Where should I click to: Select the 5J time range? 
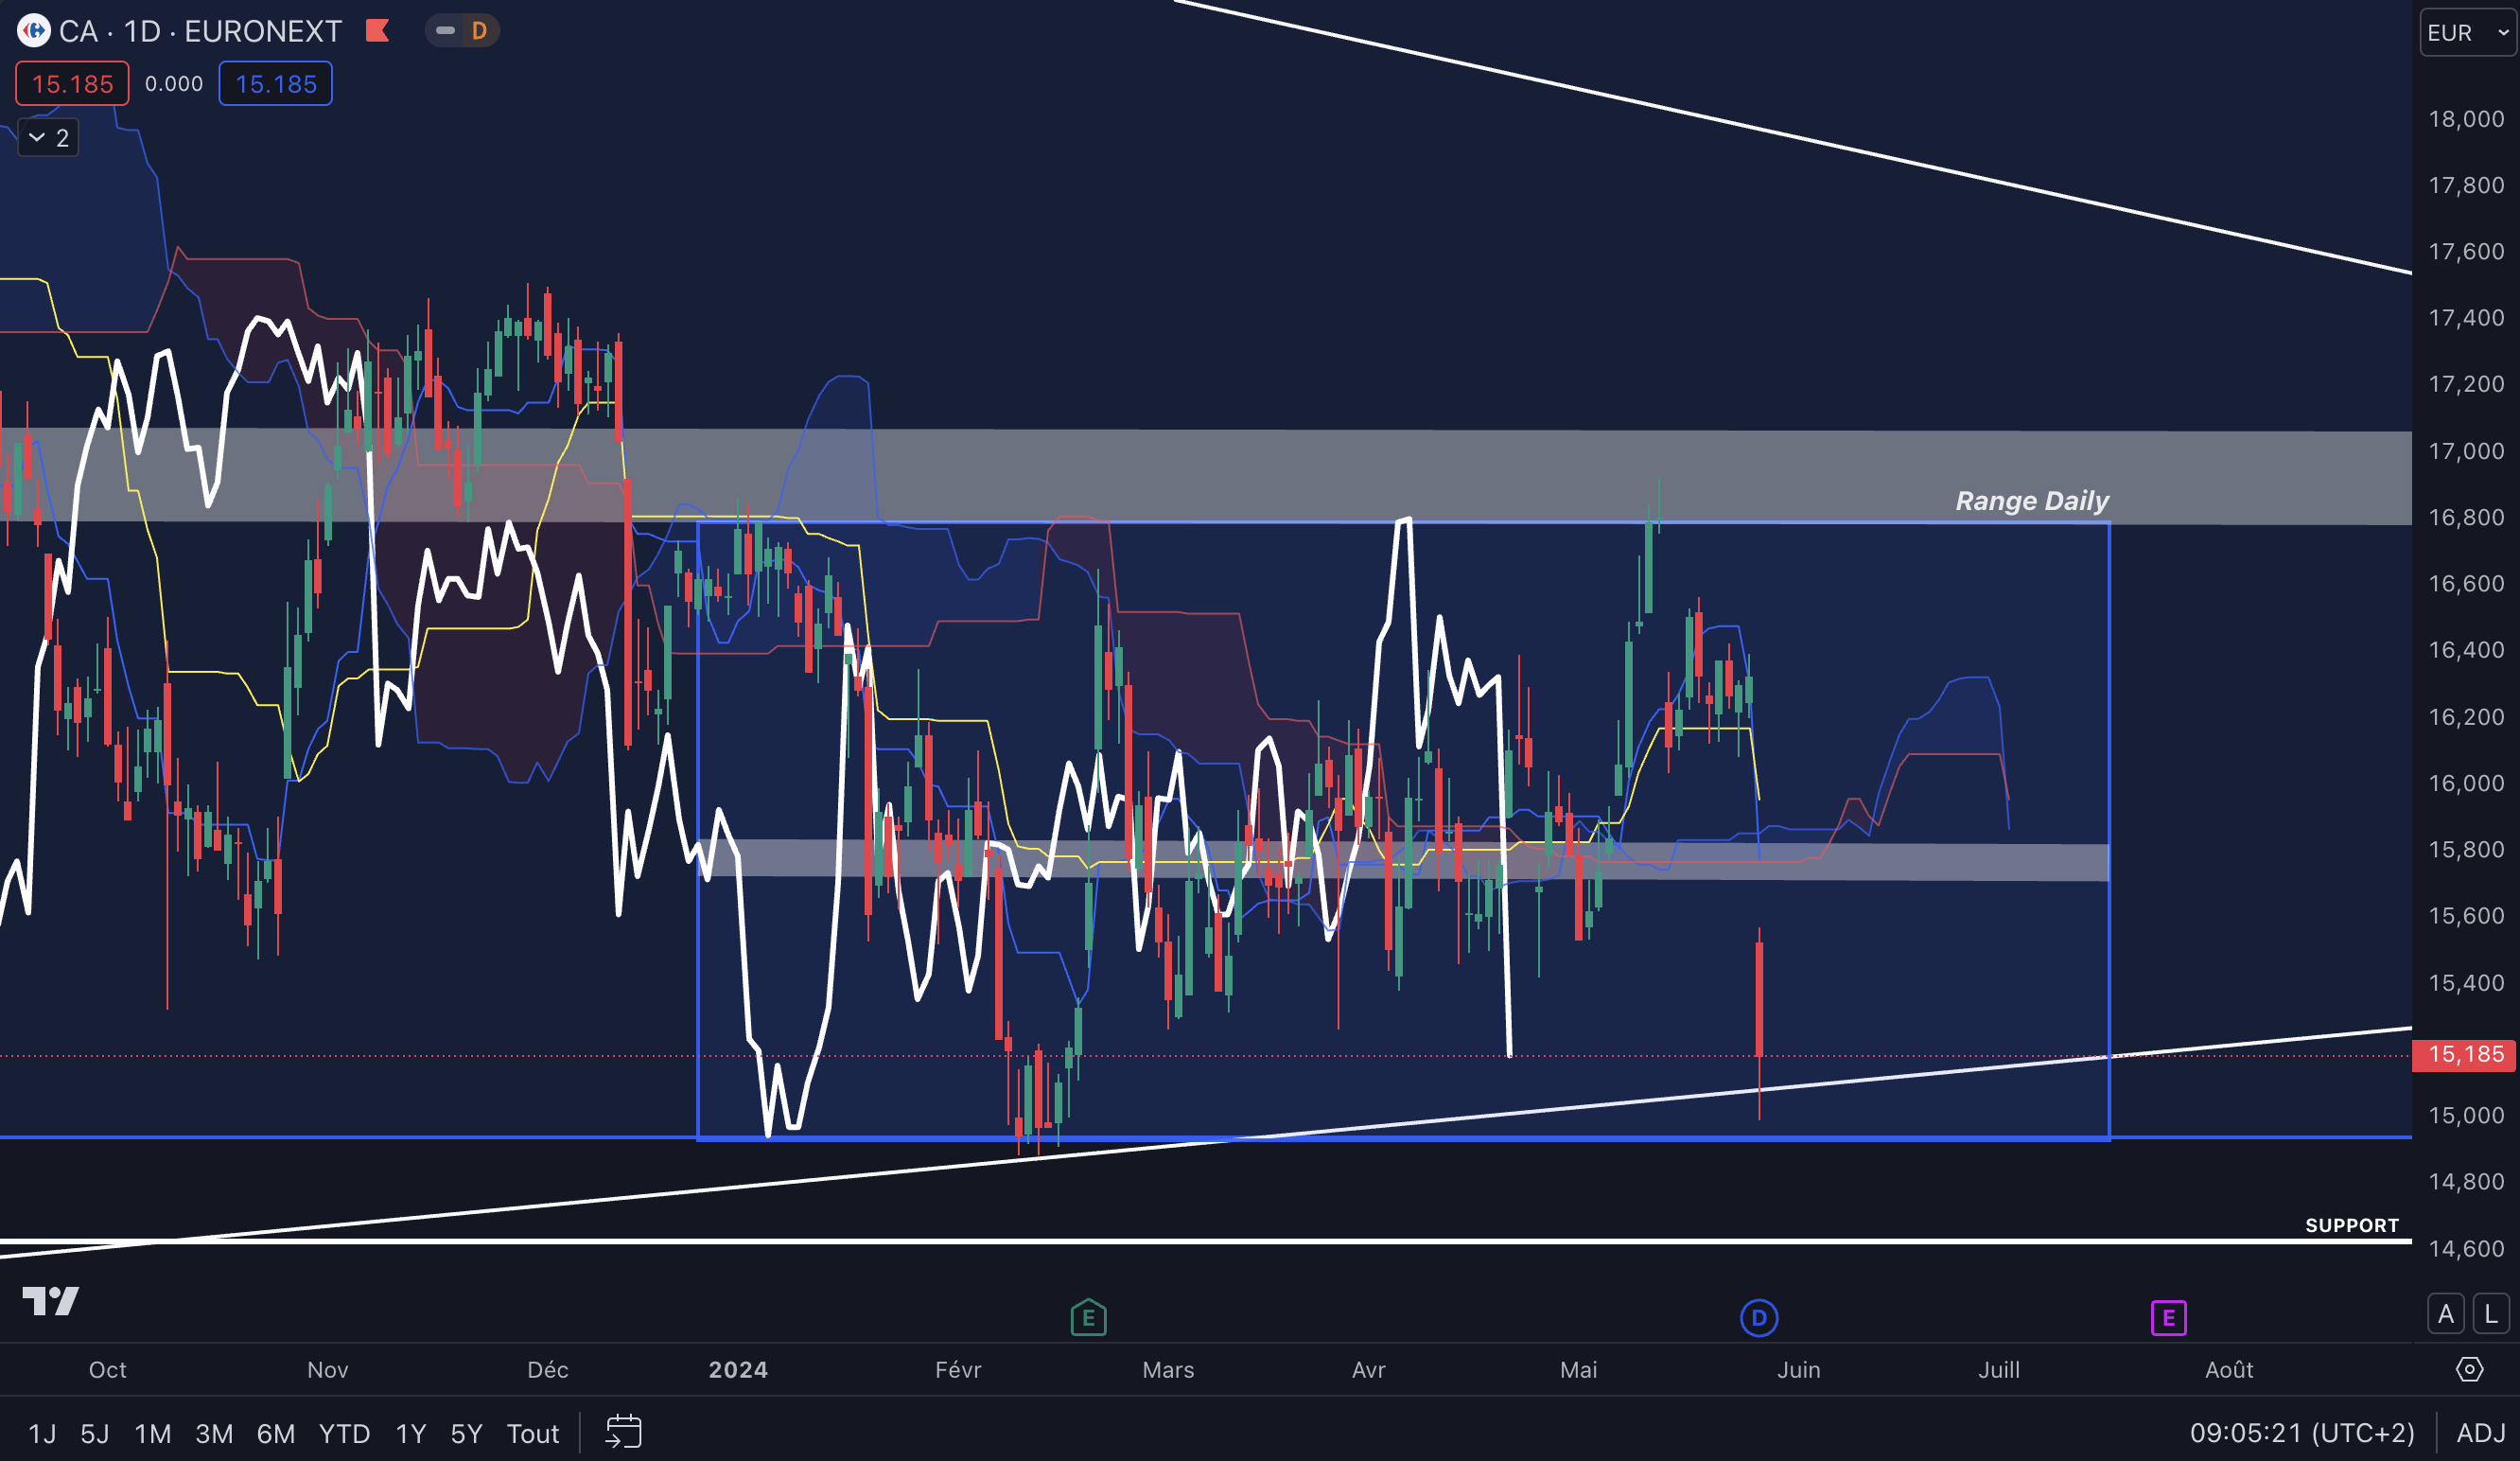pyautogui.click(x=95, y=1434)
